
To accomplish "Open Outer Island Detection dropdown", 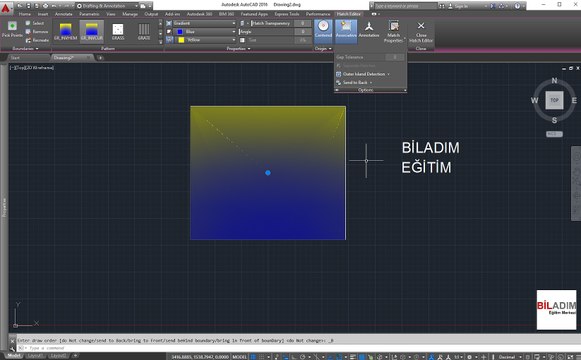I will 363,74.
